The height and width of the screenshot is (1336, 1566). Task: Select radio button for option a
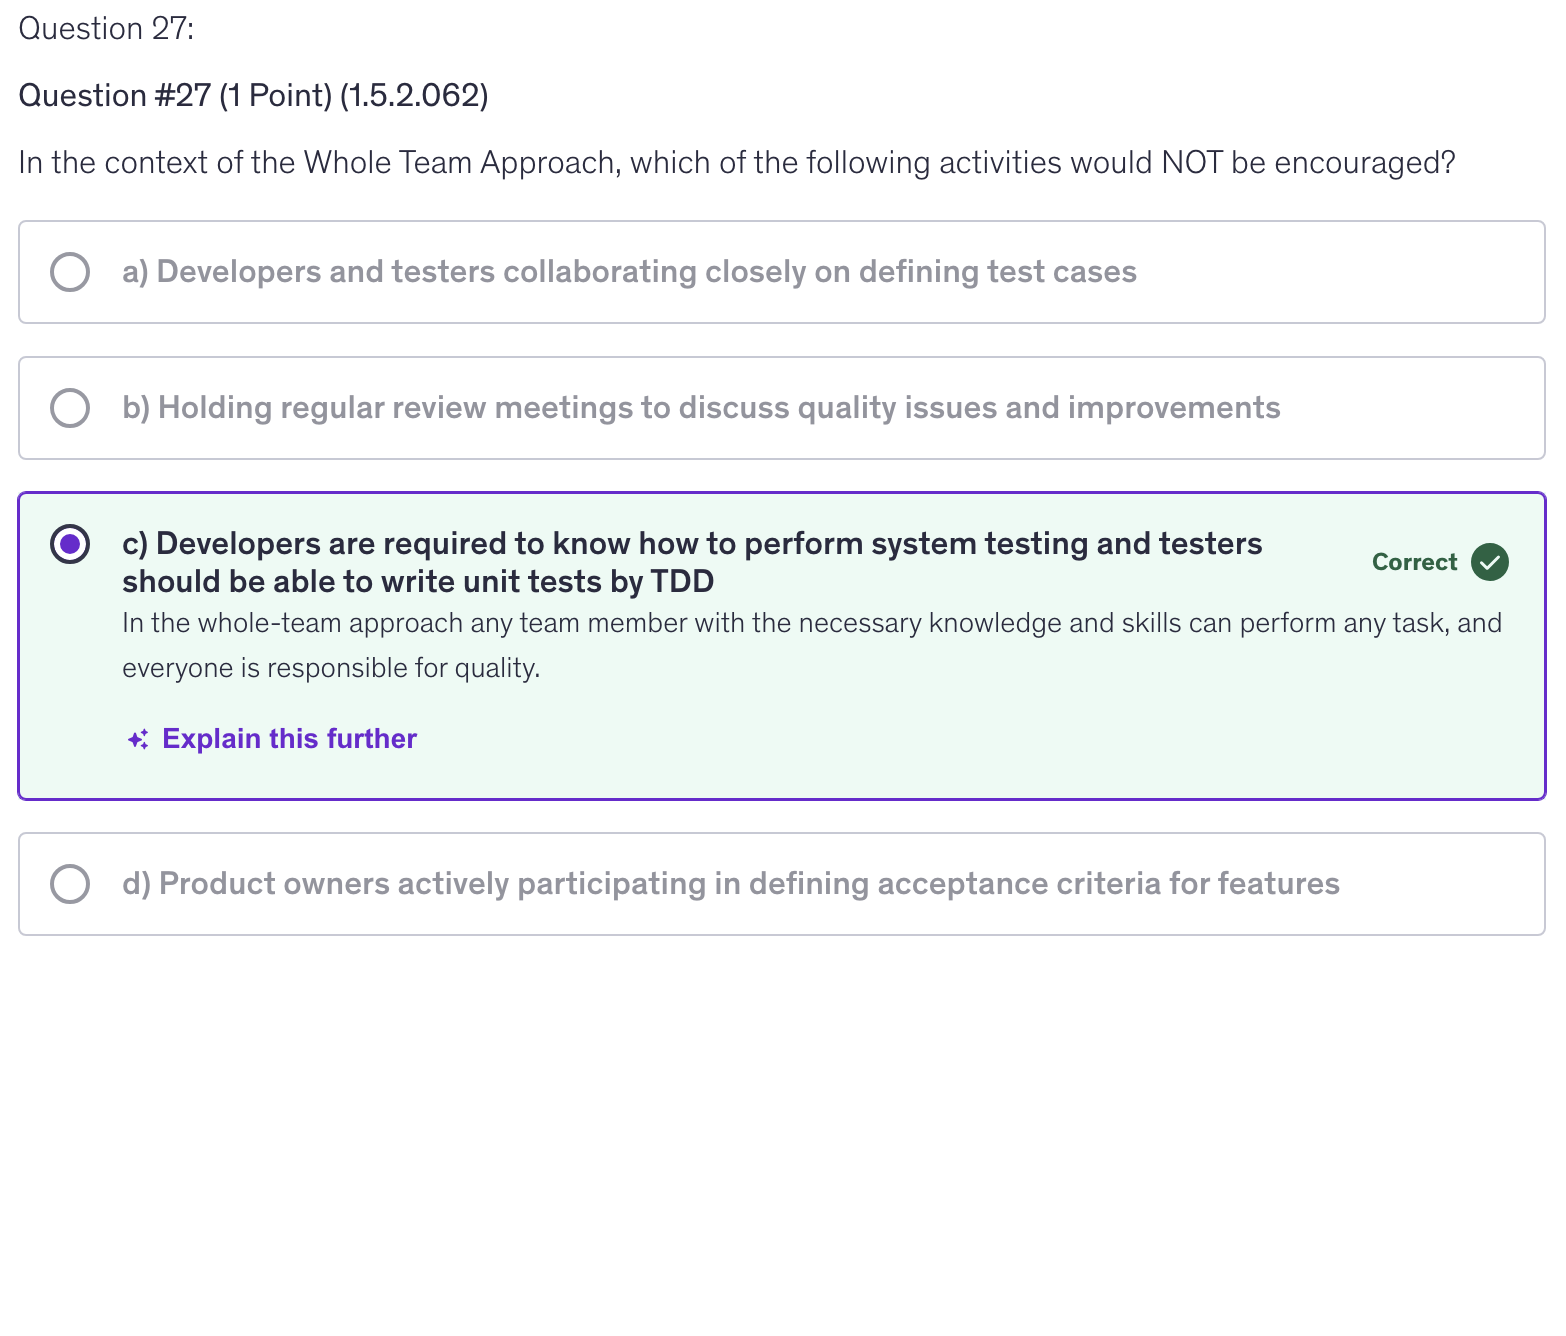tap(70, 272)
